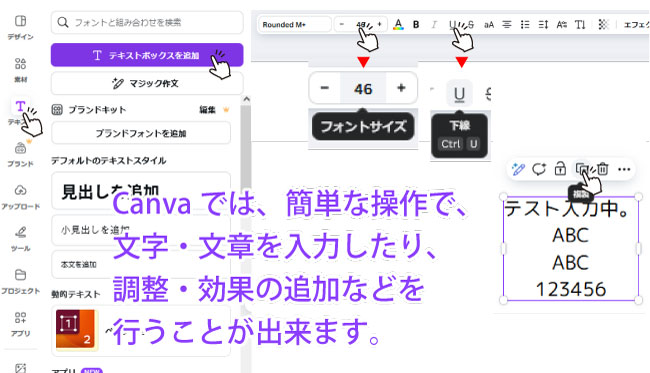Image resolution: width=650 pixels, height=373 pixels.
Task: Open the アプリ sidebar panel
Action: 20,324
